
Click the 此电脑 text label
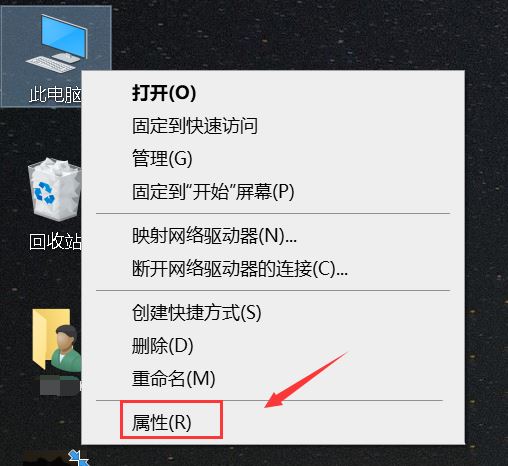[55, 95]
